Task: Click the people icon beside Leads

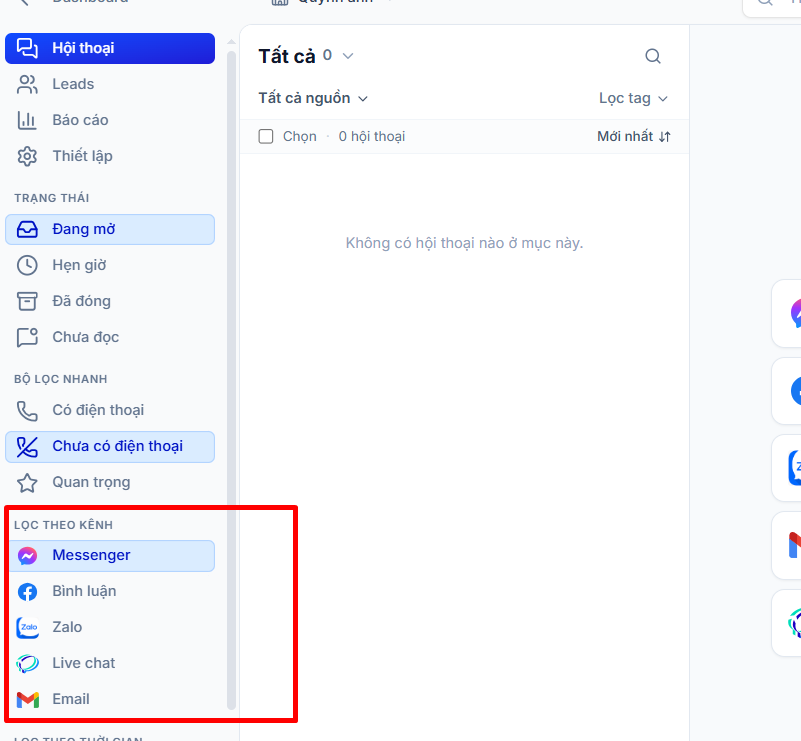Action: click(x=27, y=84)
